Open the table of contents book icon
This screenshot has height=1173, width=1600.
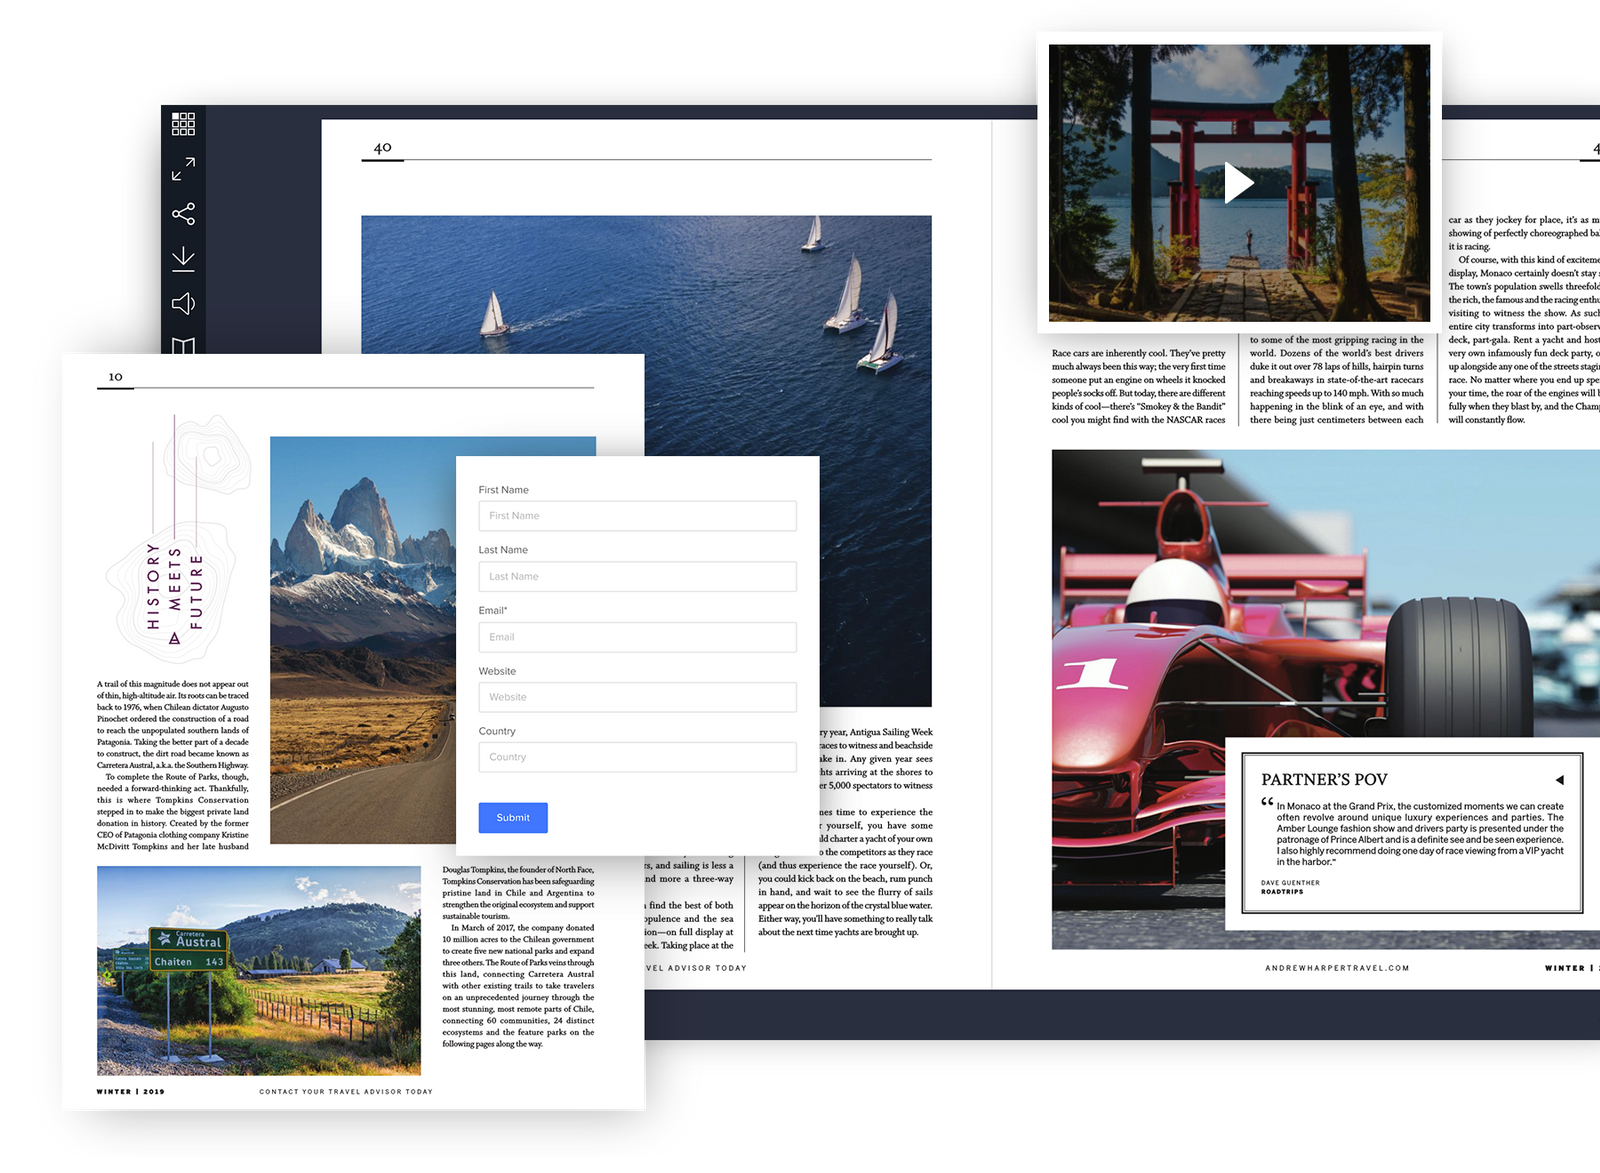coord(183,347)
